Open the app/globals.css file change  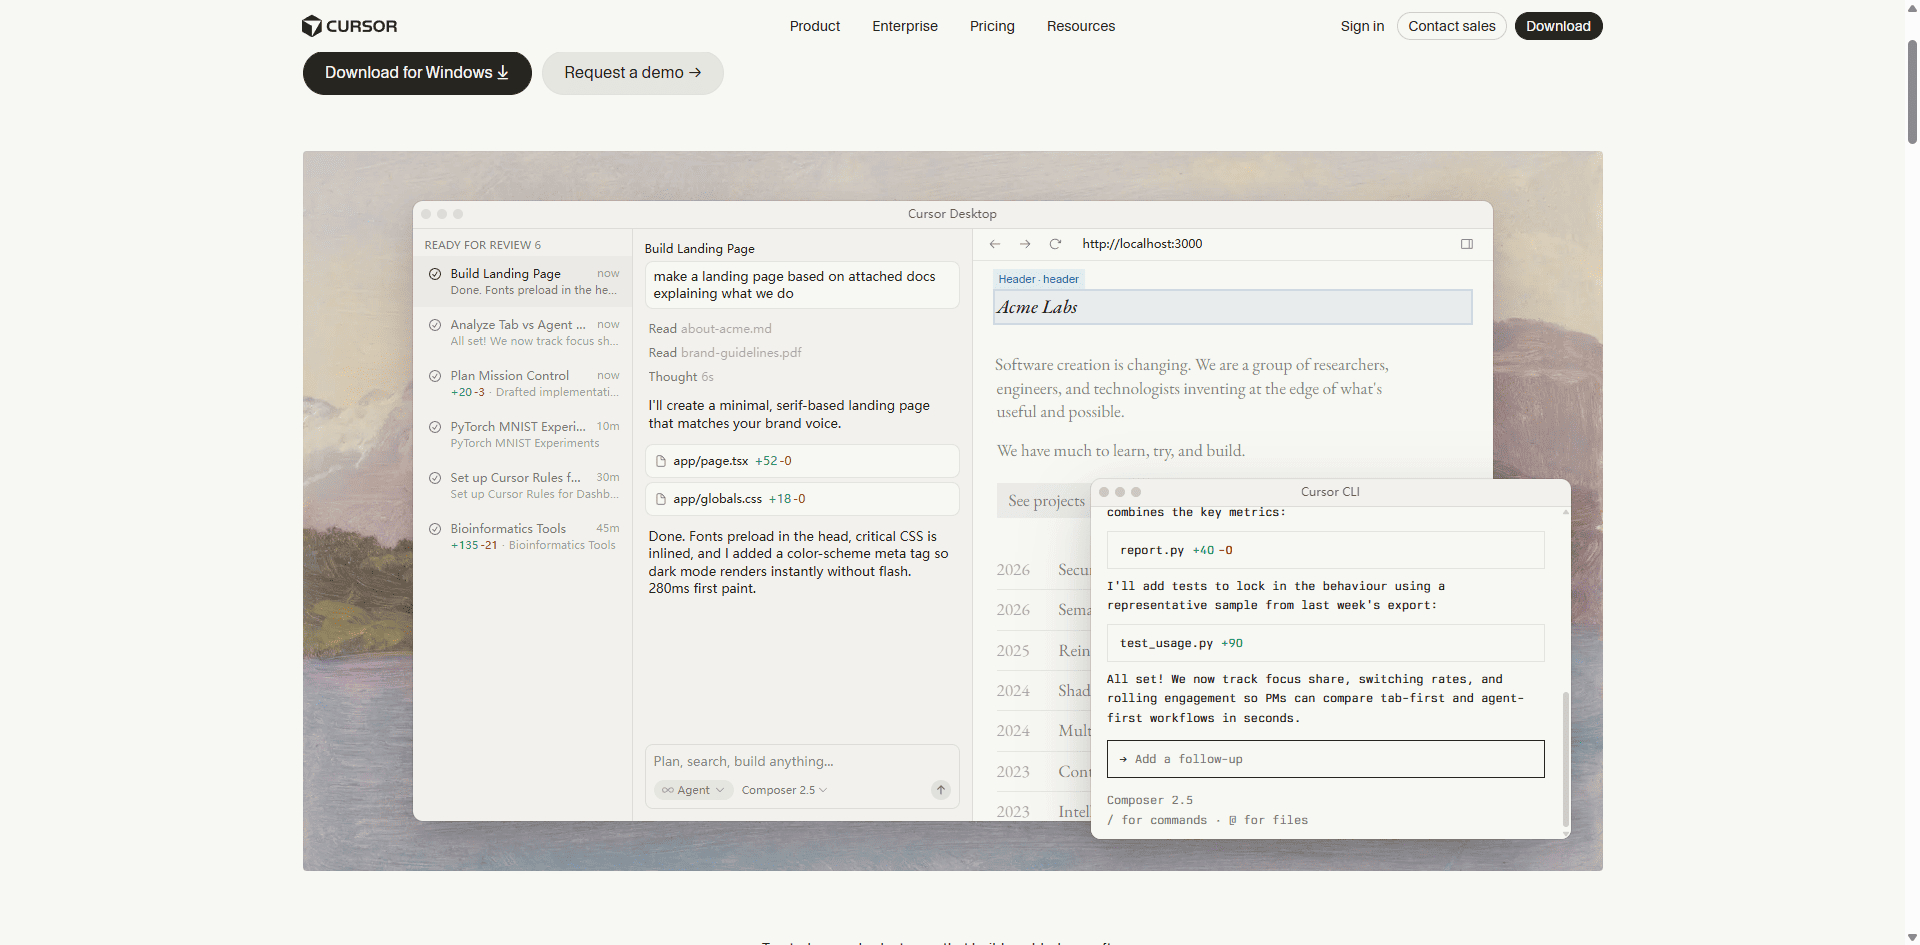coord(802,499)
